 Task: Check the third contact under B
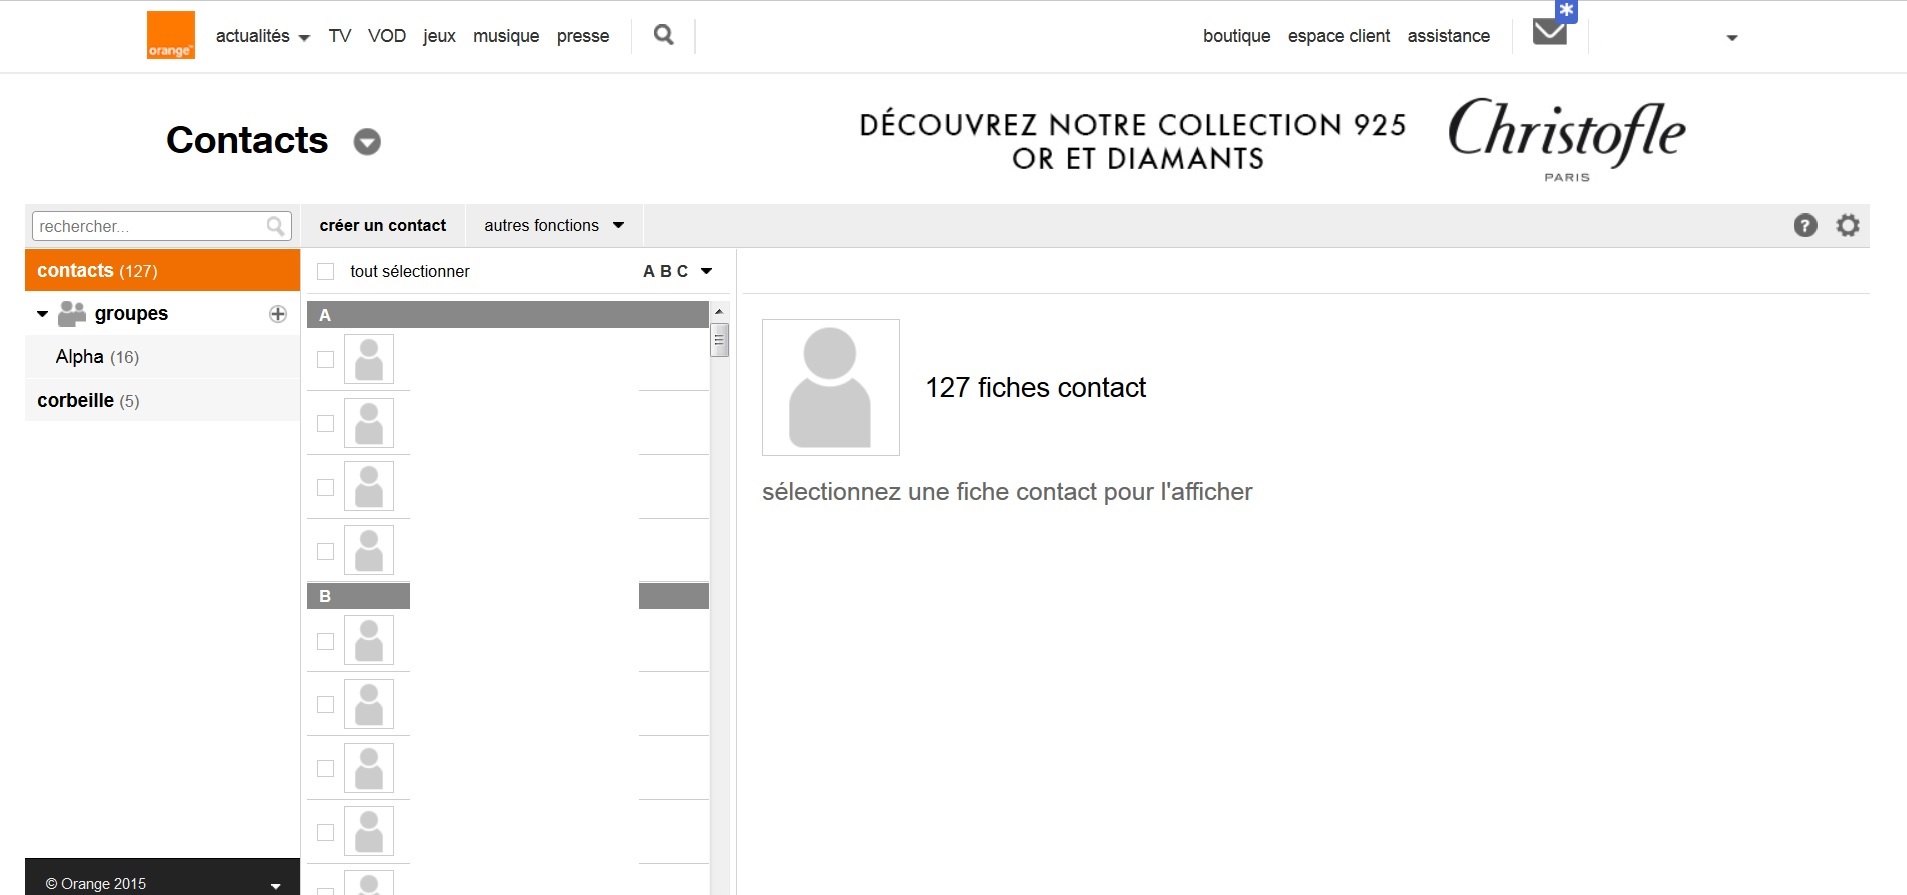click(325, 768)
